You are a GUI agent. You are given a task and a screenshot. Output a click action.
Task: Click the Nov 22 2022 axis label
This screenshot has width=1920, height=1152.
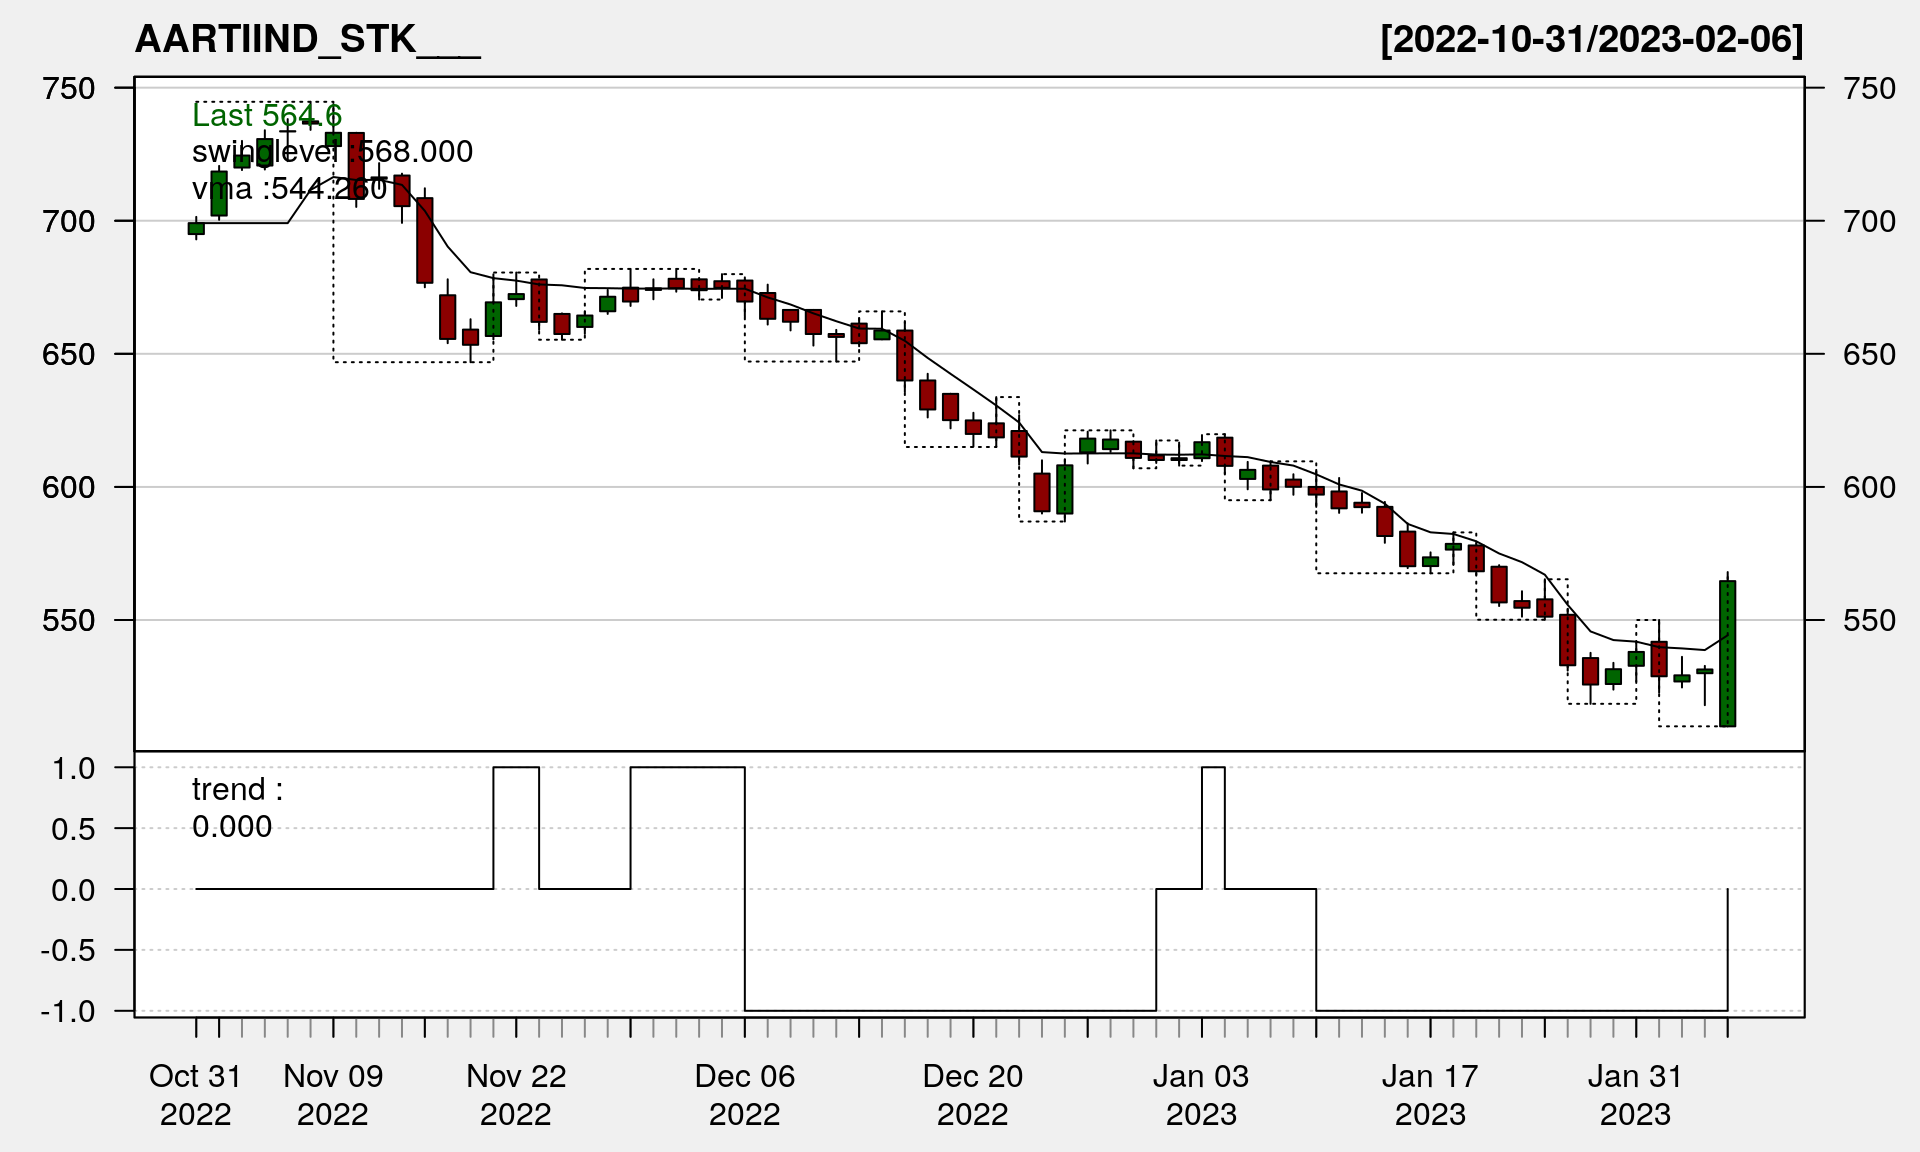(x=516, y=1095)
